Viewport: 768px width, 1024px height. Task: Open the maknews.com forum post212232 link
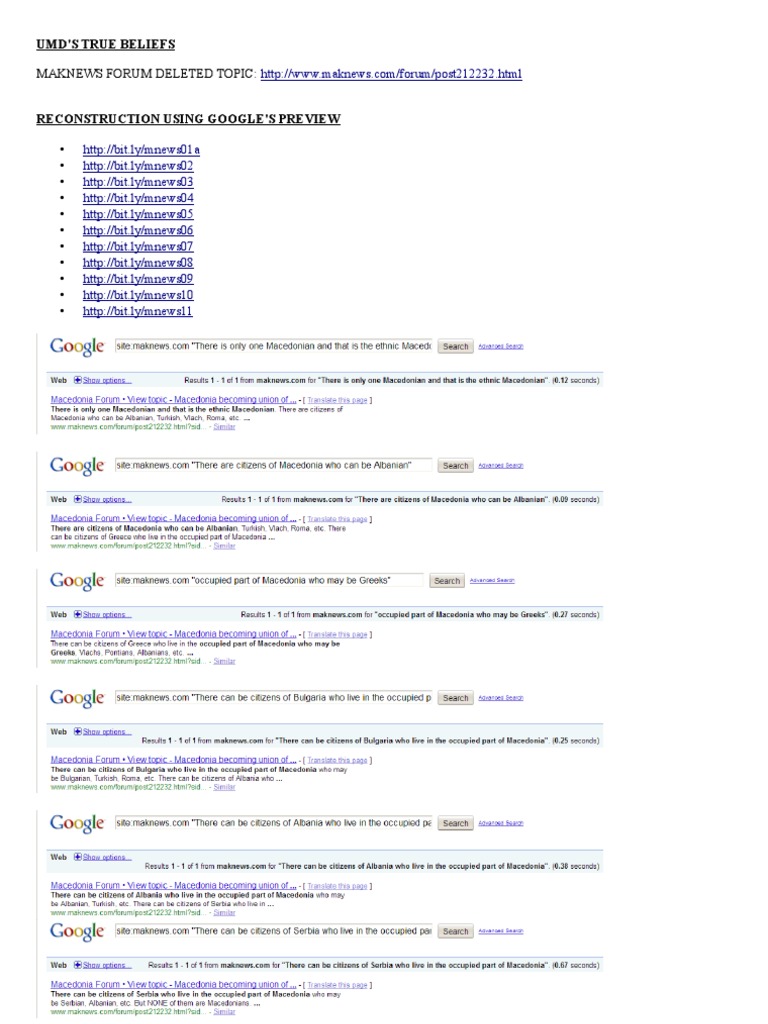391,74
